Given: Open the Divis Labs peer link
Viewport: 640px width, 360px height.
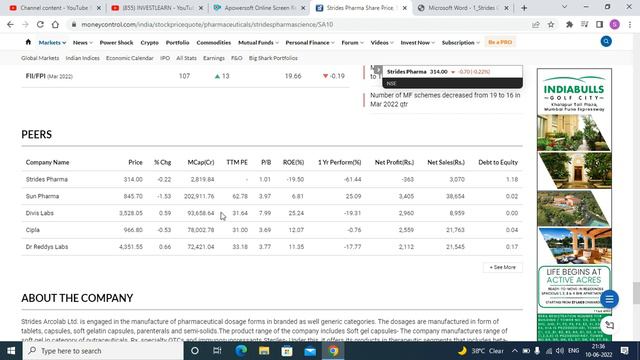Looking at the screenshot, I should [40, 213].
